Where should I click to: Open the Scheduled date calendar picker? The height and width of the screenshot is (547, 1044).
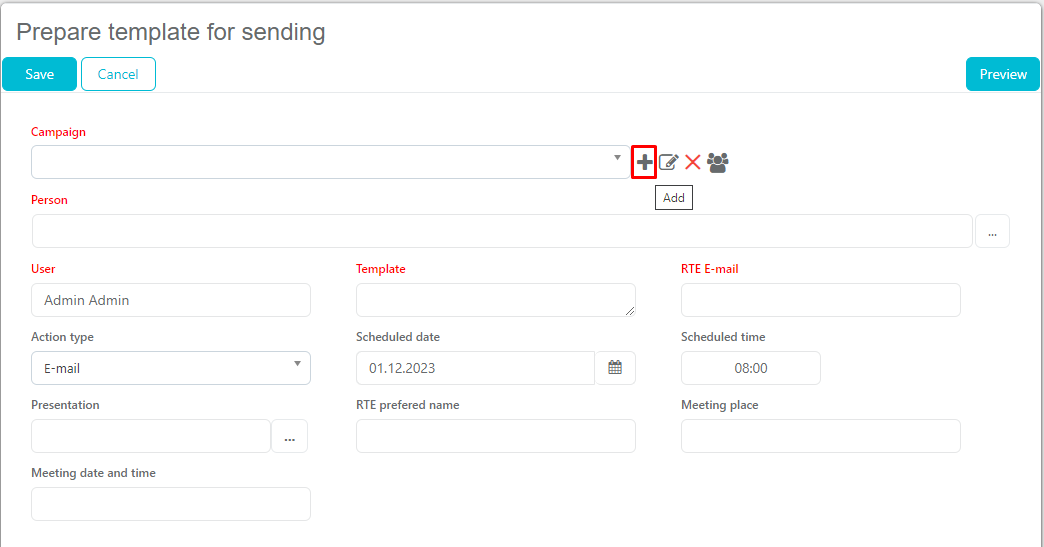point(615,368)
